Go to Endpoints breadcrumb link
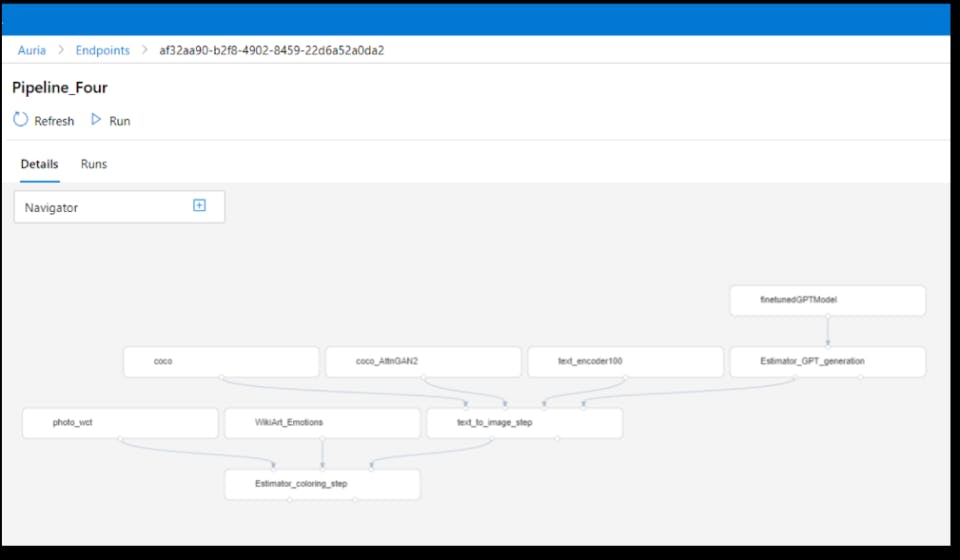 [102, 50]
